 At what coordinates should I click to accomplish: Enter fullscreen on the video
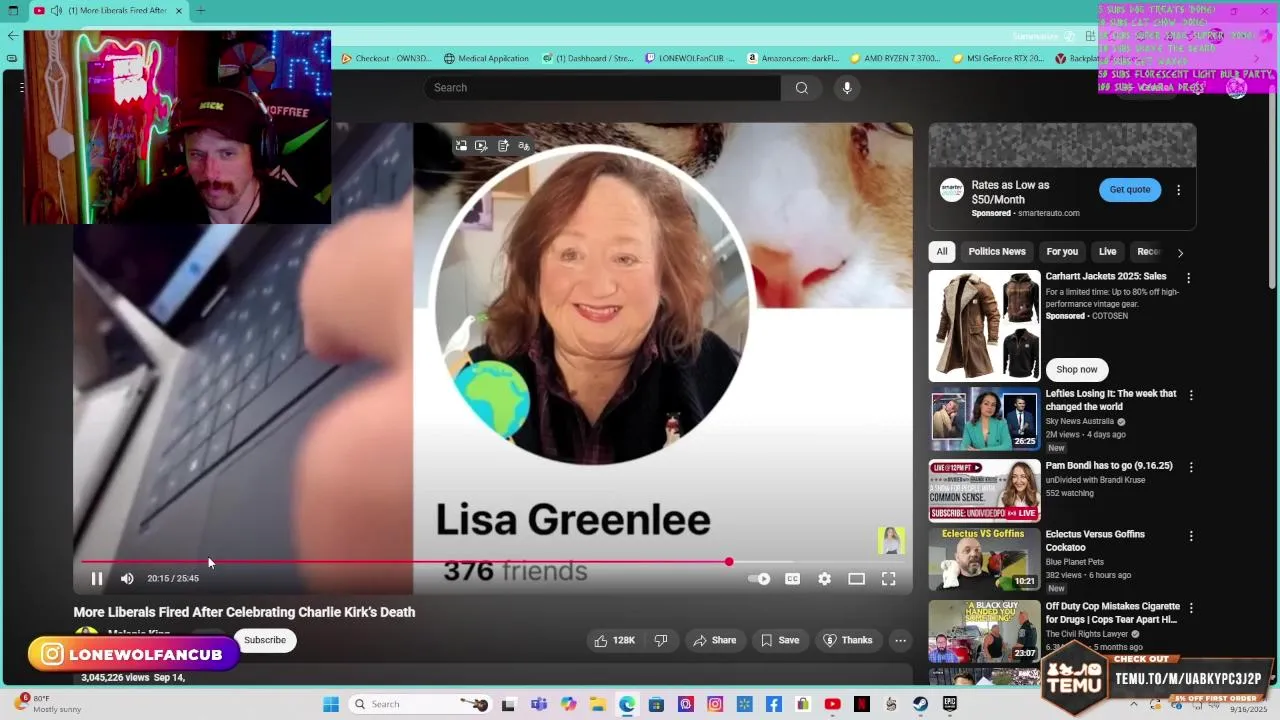pyautogui.click(x=888, y=578)
